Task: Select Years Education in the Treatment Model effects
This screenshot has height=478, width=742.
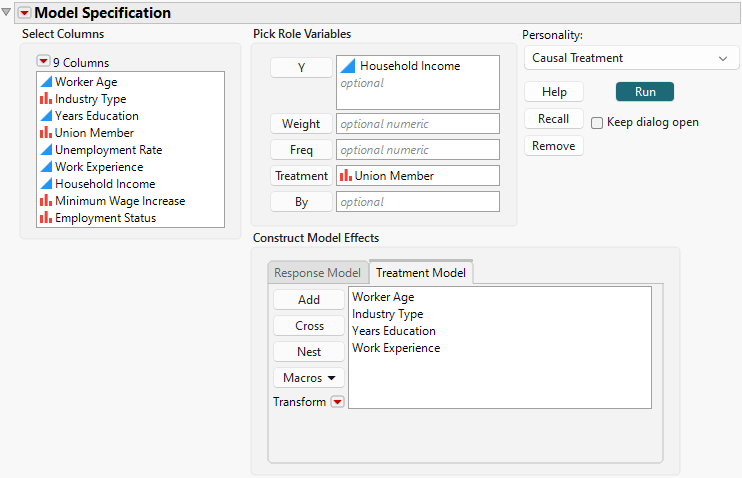Action: click(394, 331)
